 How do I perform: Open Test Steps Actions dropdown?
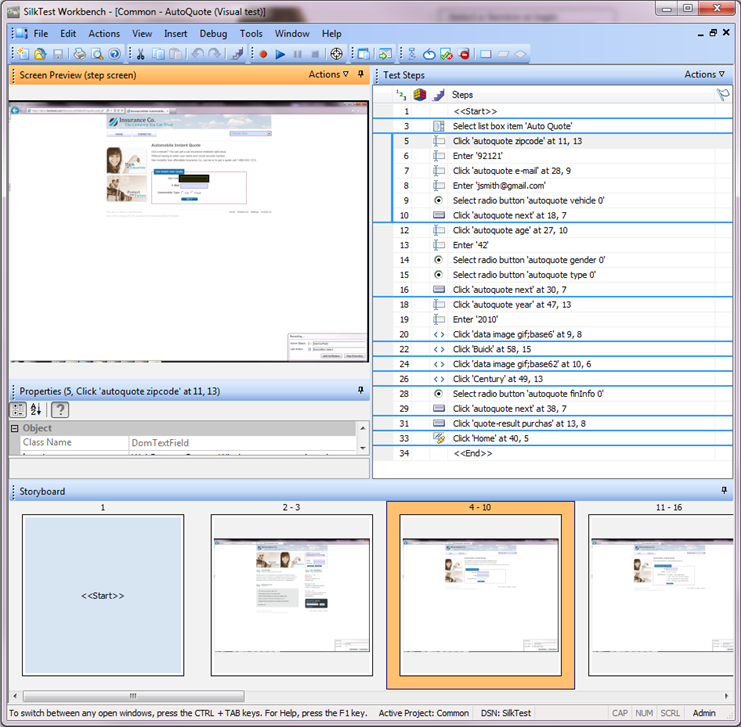(705, 74)
